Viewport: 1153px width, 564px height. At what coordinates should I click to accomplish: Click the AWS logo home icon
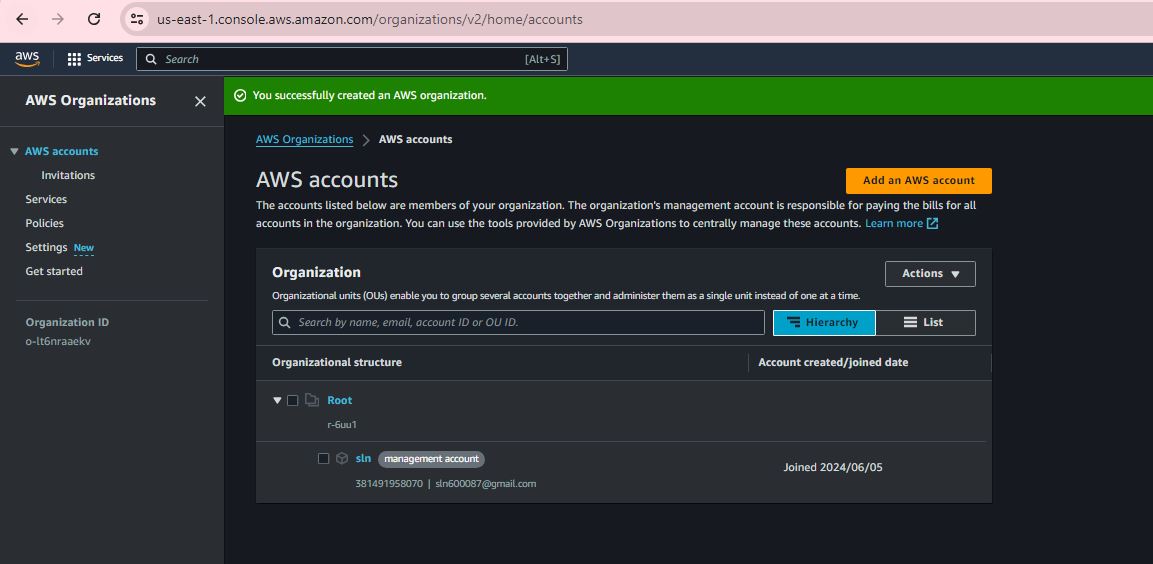click(27, 59)
